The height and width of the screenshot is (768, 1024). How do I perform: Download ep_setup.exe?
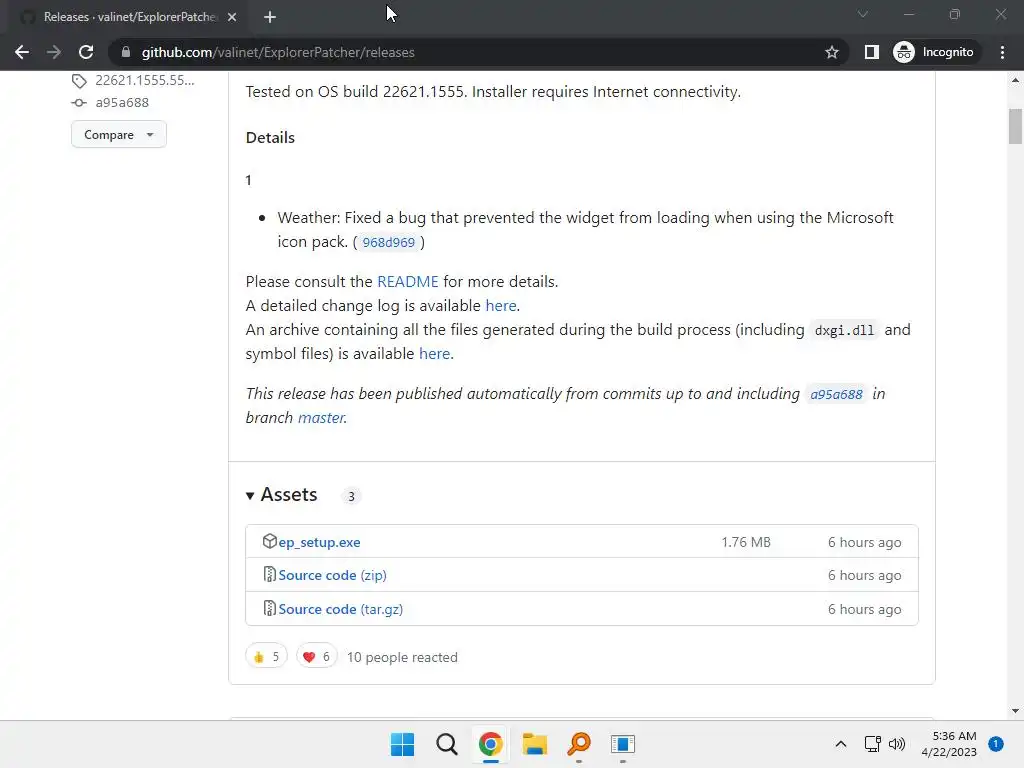pyautogui.click(x=319, y=542)
